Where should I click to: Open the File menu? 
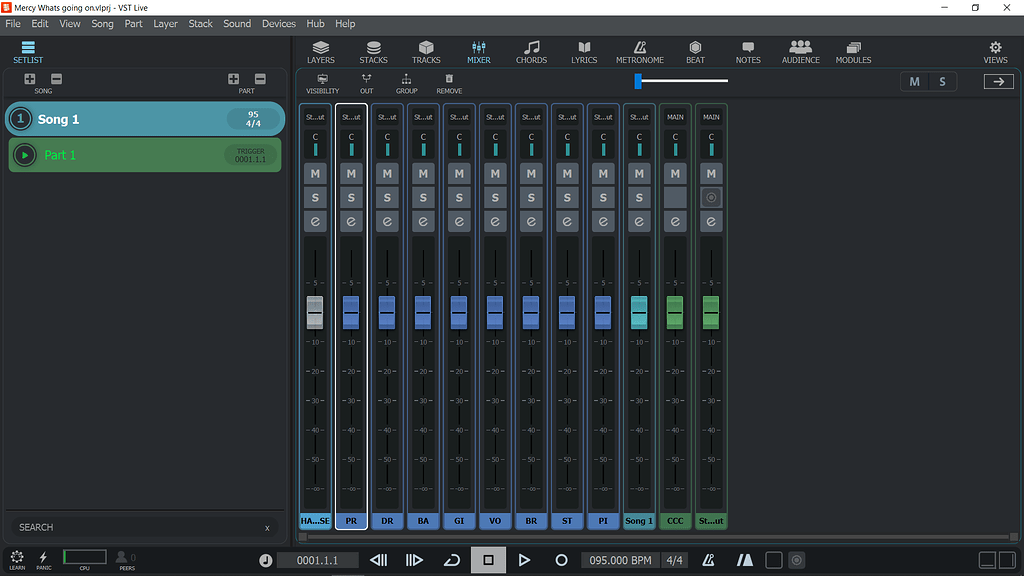point(13,23)
